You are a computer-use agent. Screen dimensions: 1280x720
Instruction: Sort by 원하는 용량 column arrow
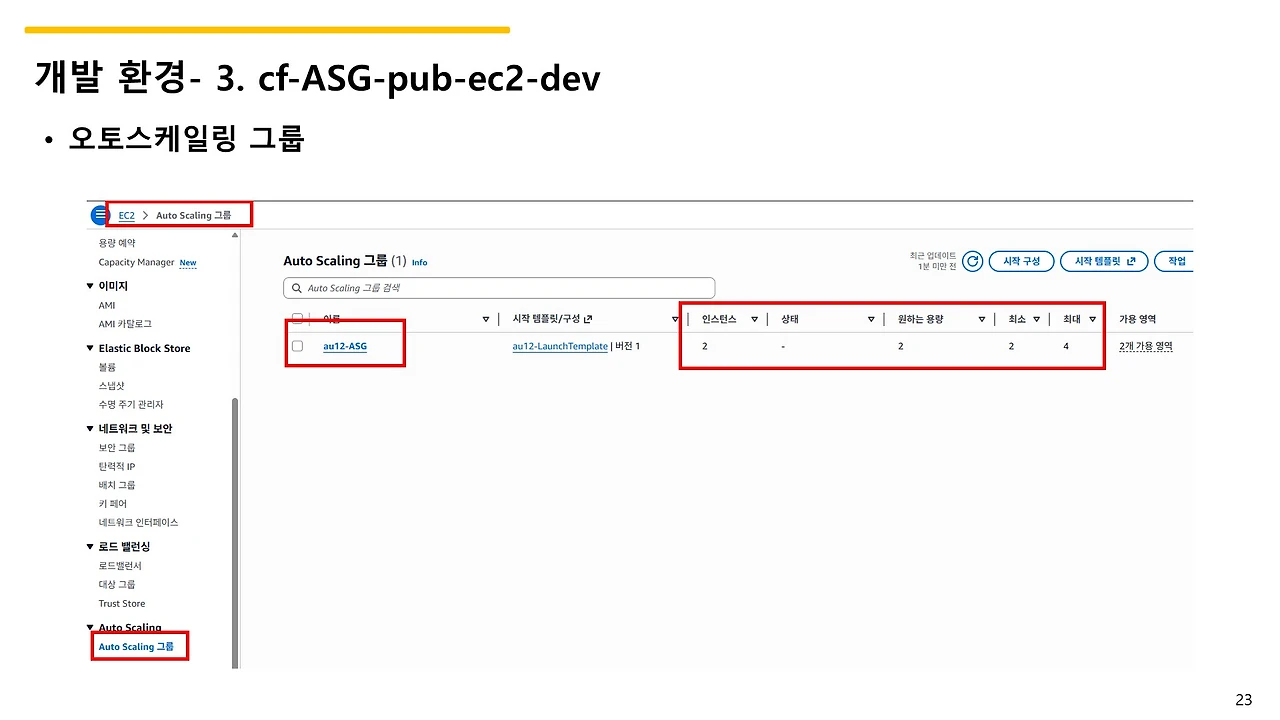[982, 319]
